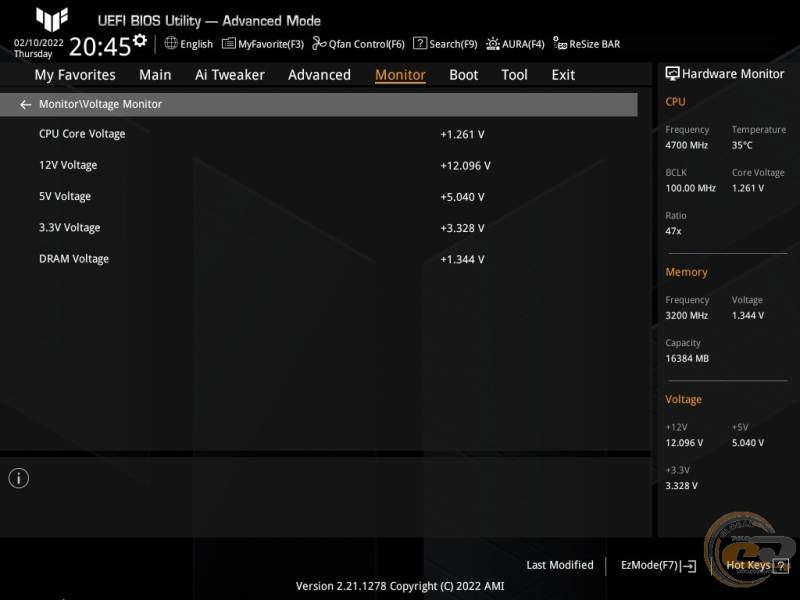The width and height of the screenshot is (800, 600).
Task: Select the 3.3V Voltage row
Action: click(318, 228)
